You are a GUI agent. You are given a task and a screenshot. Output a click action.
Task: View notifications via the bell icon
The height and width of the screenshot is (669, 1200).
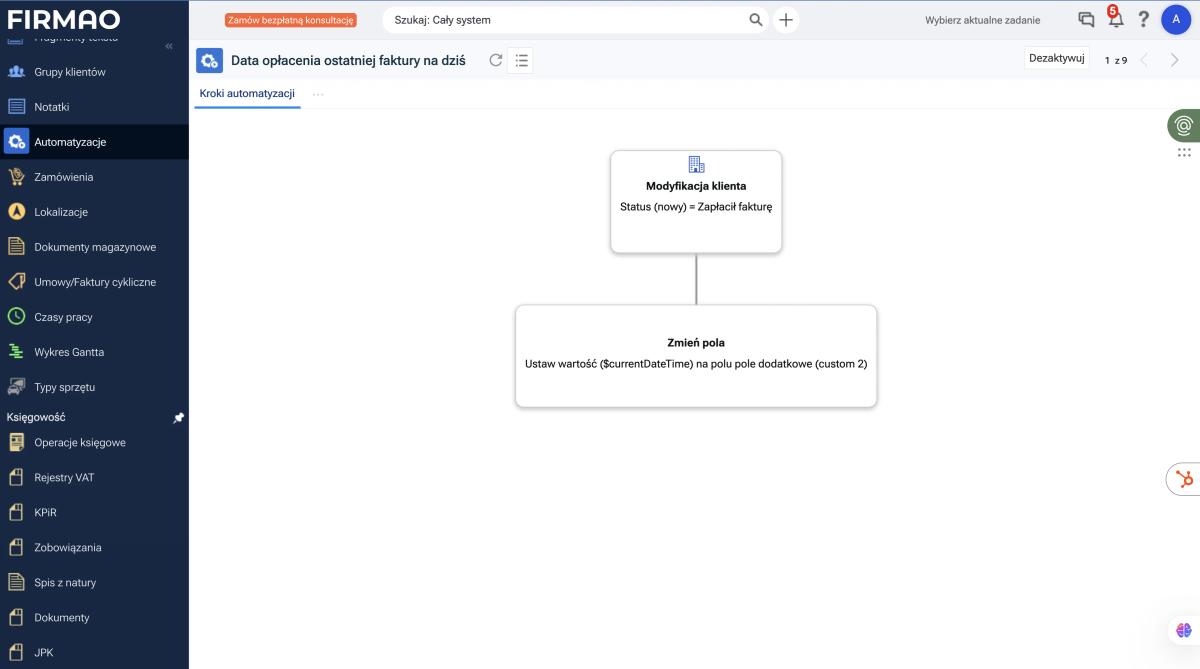(x=1115, y=20)
